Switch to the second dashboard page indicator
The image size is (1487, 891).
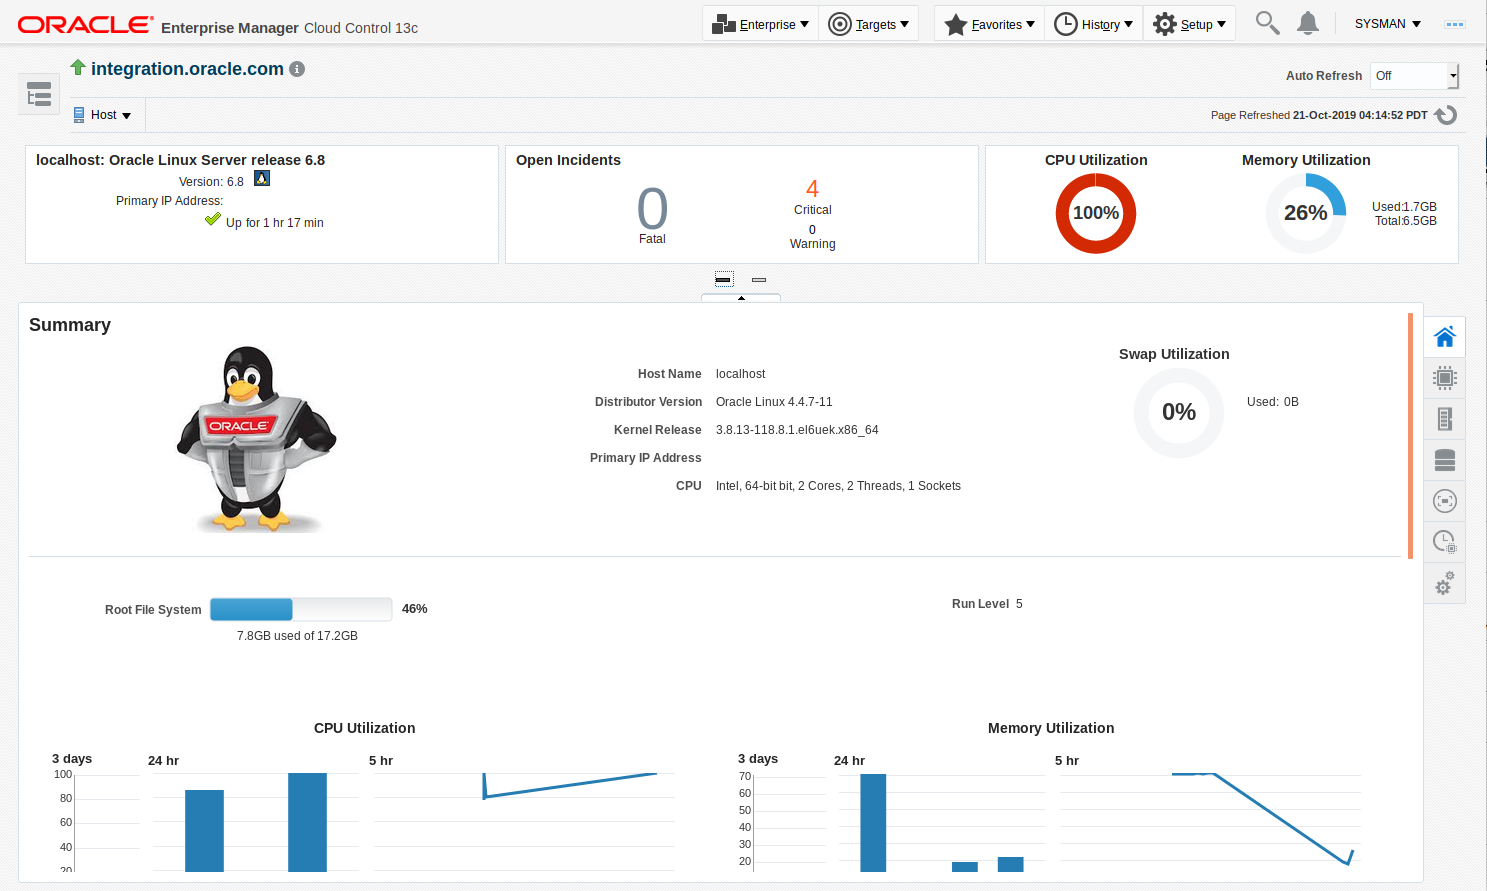pyautogui.click(x=759, y=279)
